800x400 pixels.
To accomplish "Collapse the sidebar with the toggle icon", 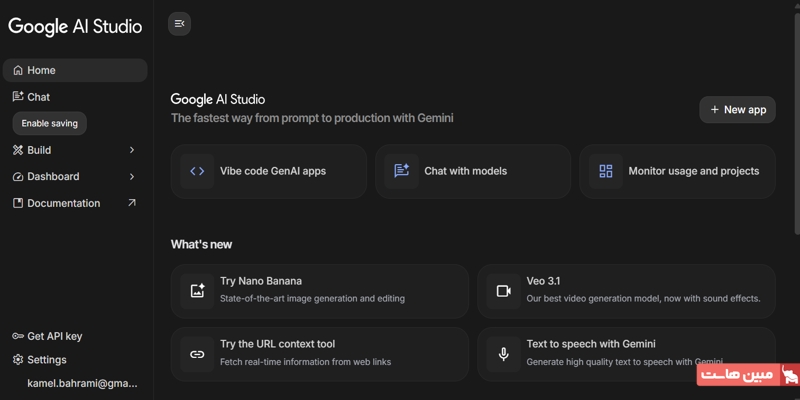I will (x=179, y=24).
